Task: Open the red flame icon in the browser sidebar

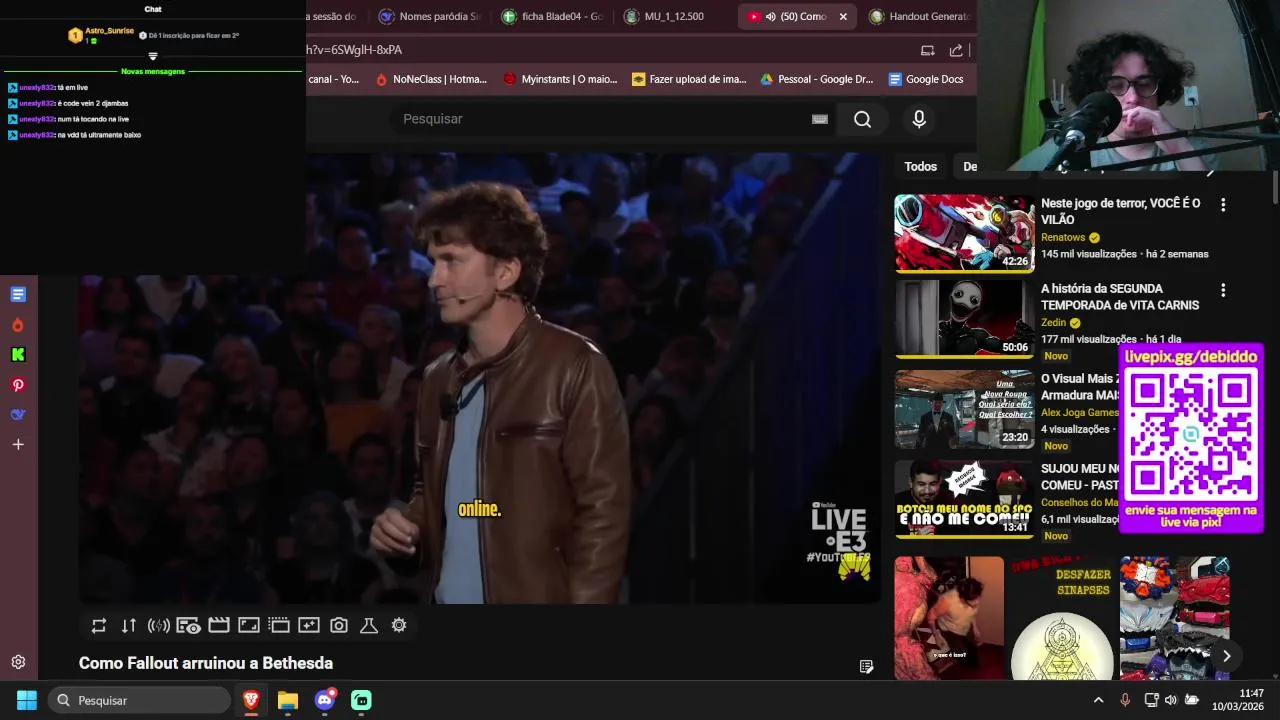Action: 18,325
